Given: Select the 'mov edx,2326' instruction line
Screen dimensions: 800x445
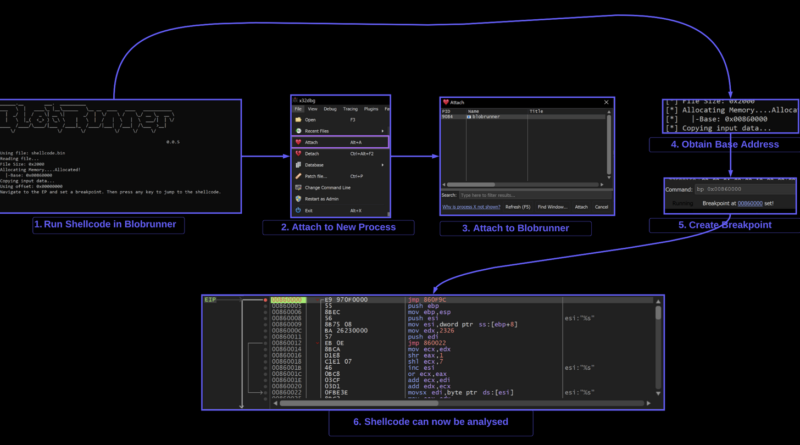Looking at the screenshot, I should tap(431, 331).
